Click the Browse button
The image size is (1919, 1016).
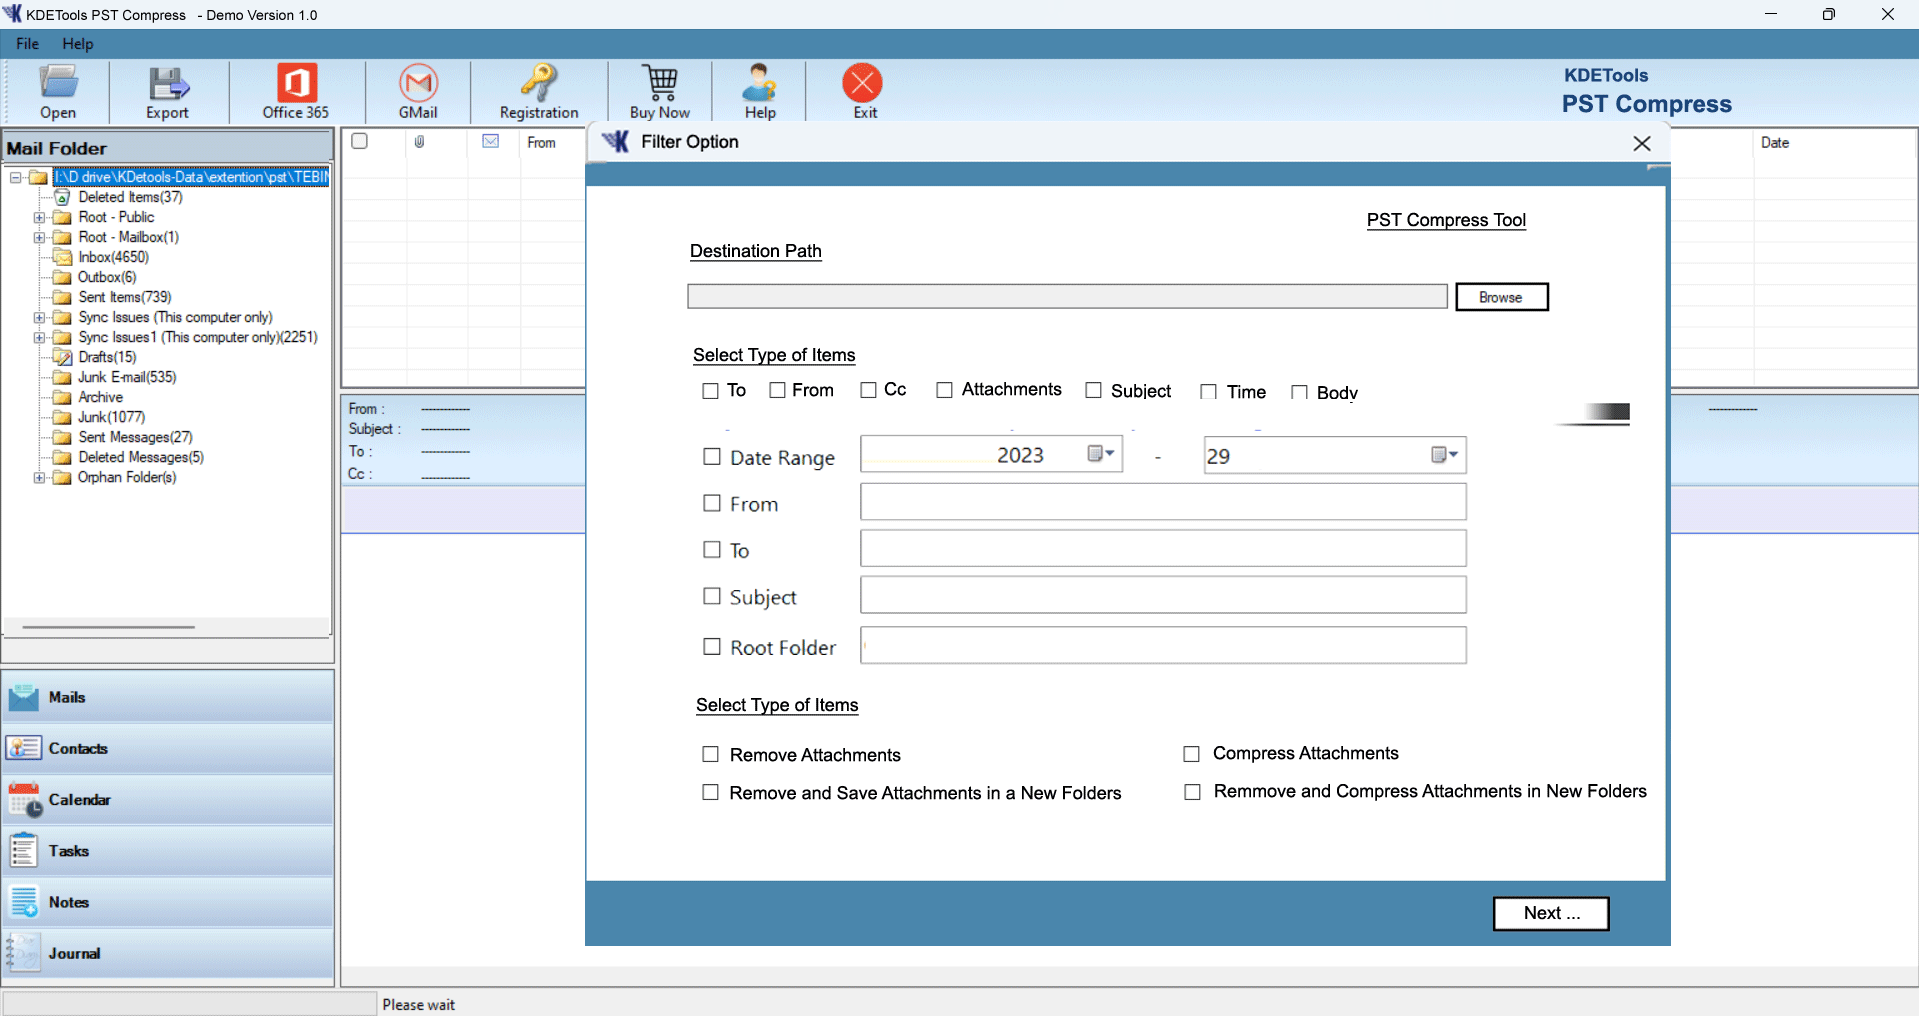(1500, 297)
